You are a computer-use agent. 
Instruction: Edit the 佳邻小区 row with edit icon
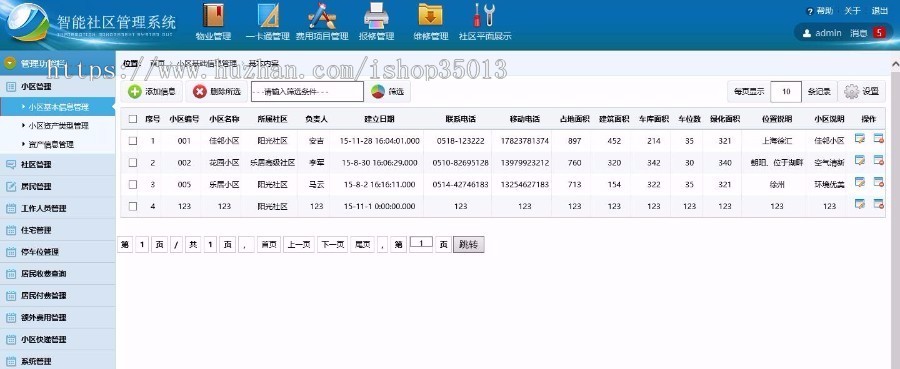pyautogui.click(x=860, y=138)
